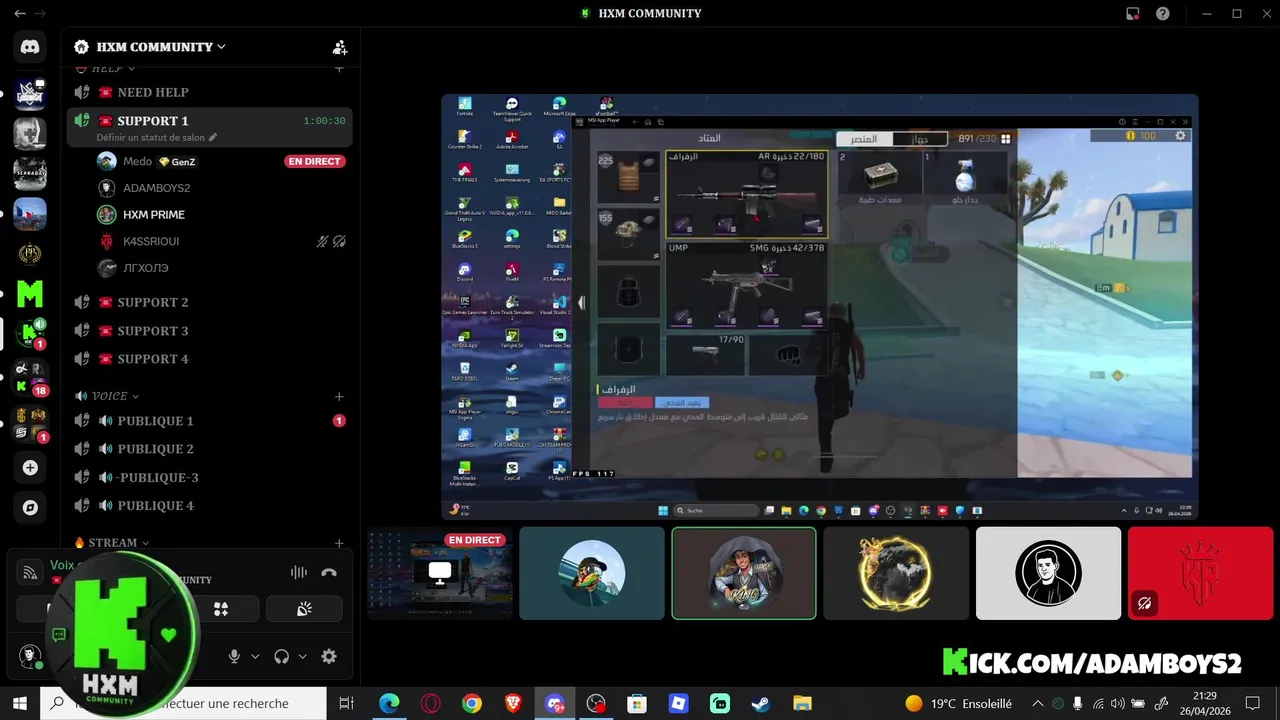The image size is (1280, 720).
Task: Open the inbox icon in title bar
Action: [x=1132, y=14]
